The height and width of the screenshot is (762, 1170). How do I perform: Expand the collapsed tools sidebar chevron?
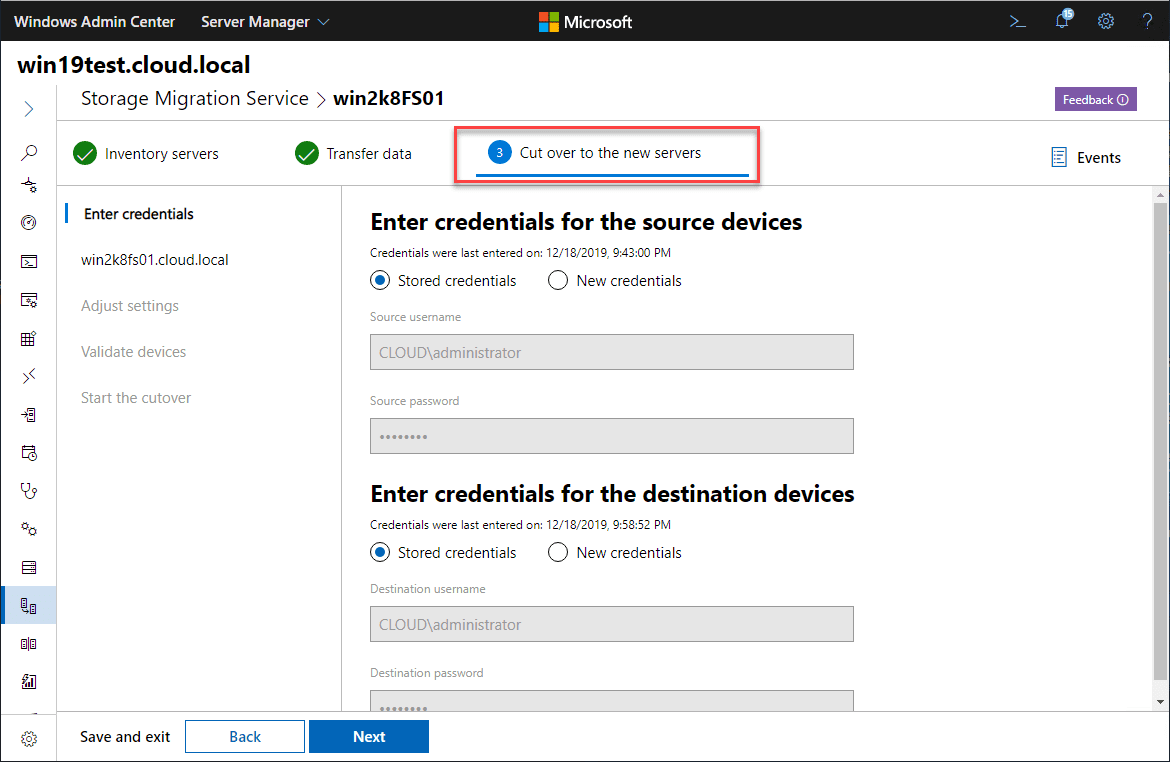click(29, 109)
